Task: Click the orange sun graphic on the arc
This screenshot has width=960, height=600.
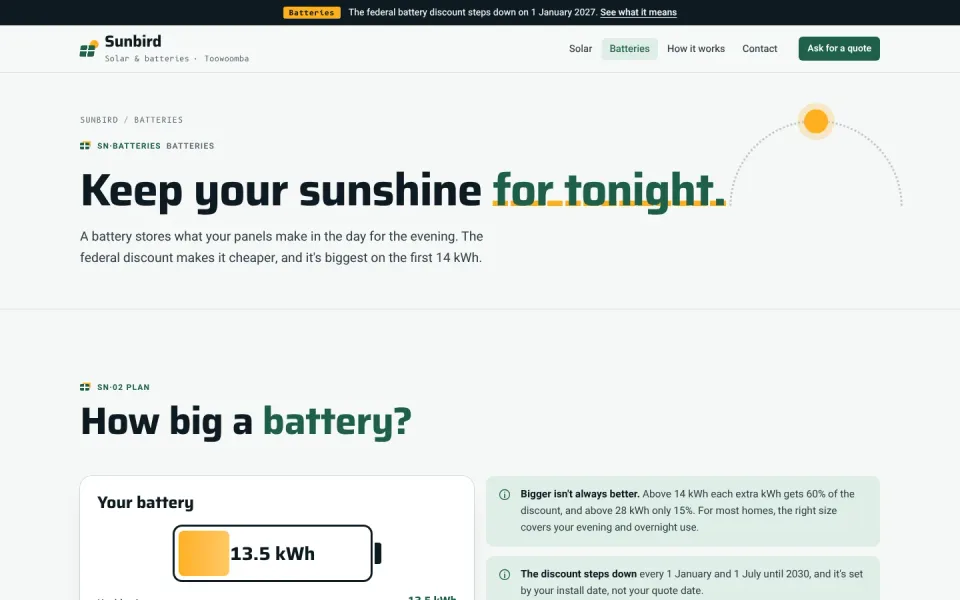Action: tap(816, 121)
